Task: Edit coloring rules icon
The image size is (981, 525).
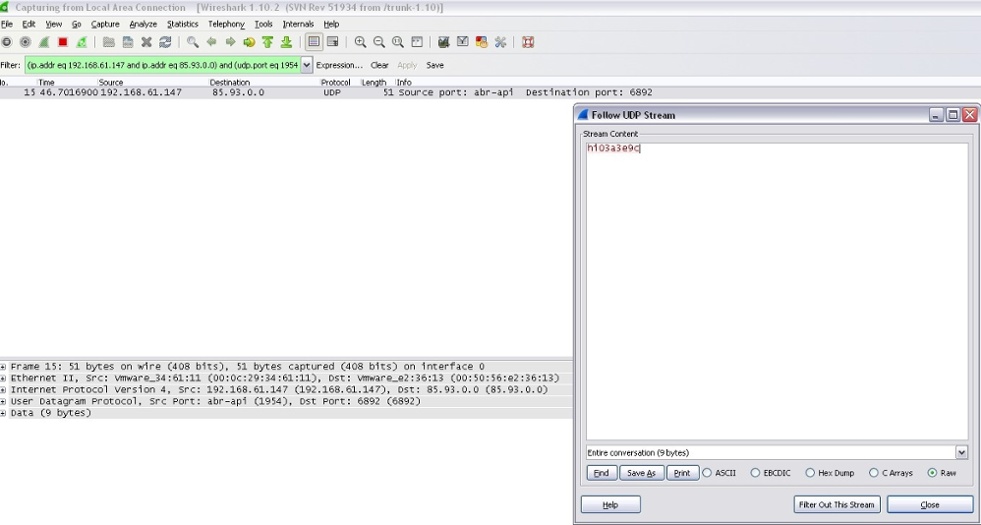Action: [482, 42]
